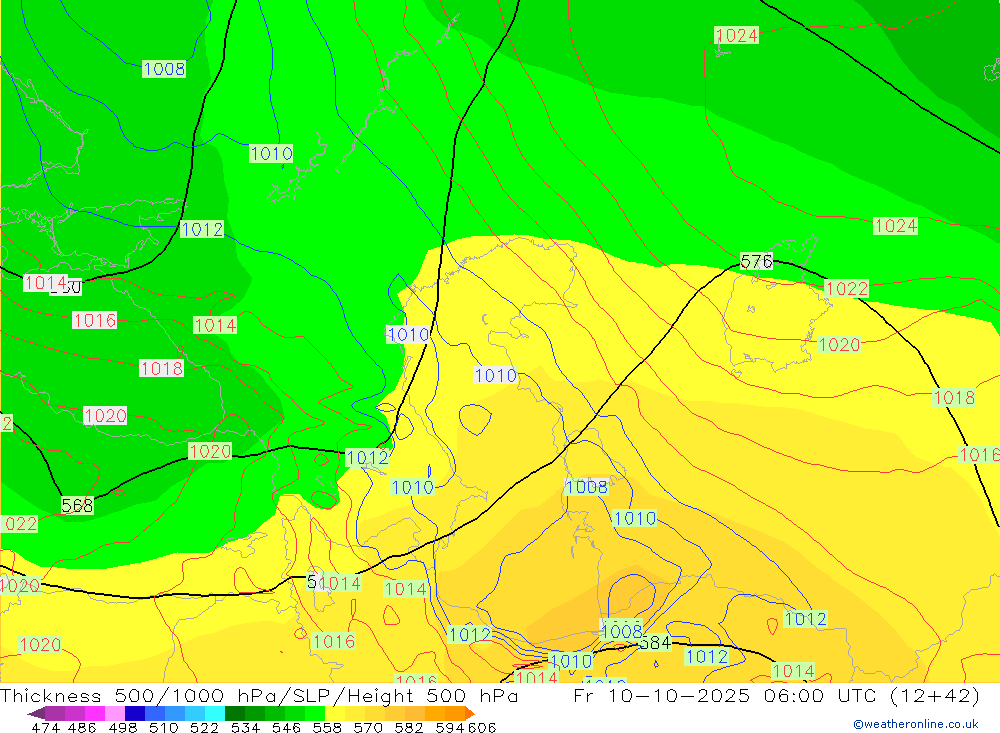Pick the light pink legend swatch above 498
The height and width of the screenshot is (733, 1000).
[x=115, y=713]
